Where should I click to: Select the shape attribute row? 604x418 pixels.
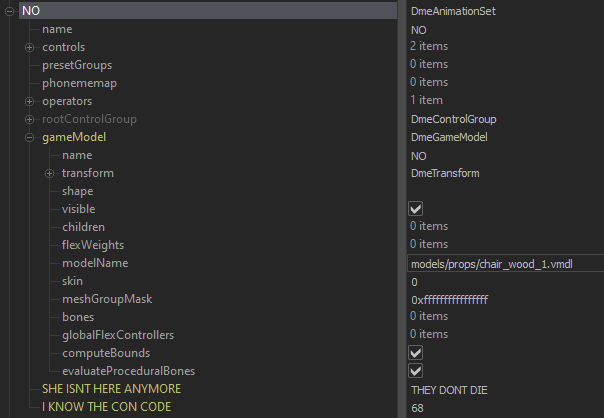point(78,191)
